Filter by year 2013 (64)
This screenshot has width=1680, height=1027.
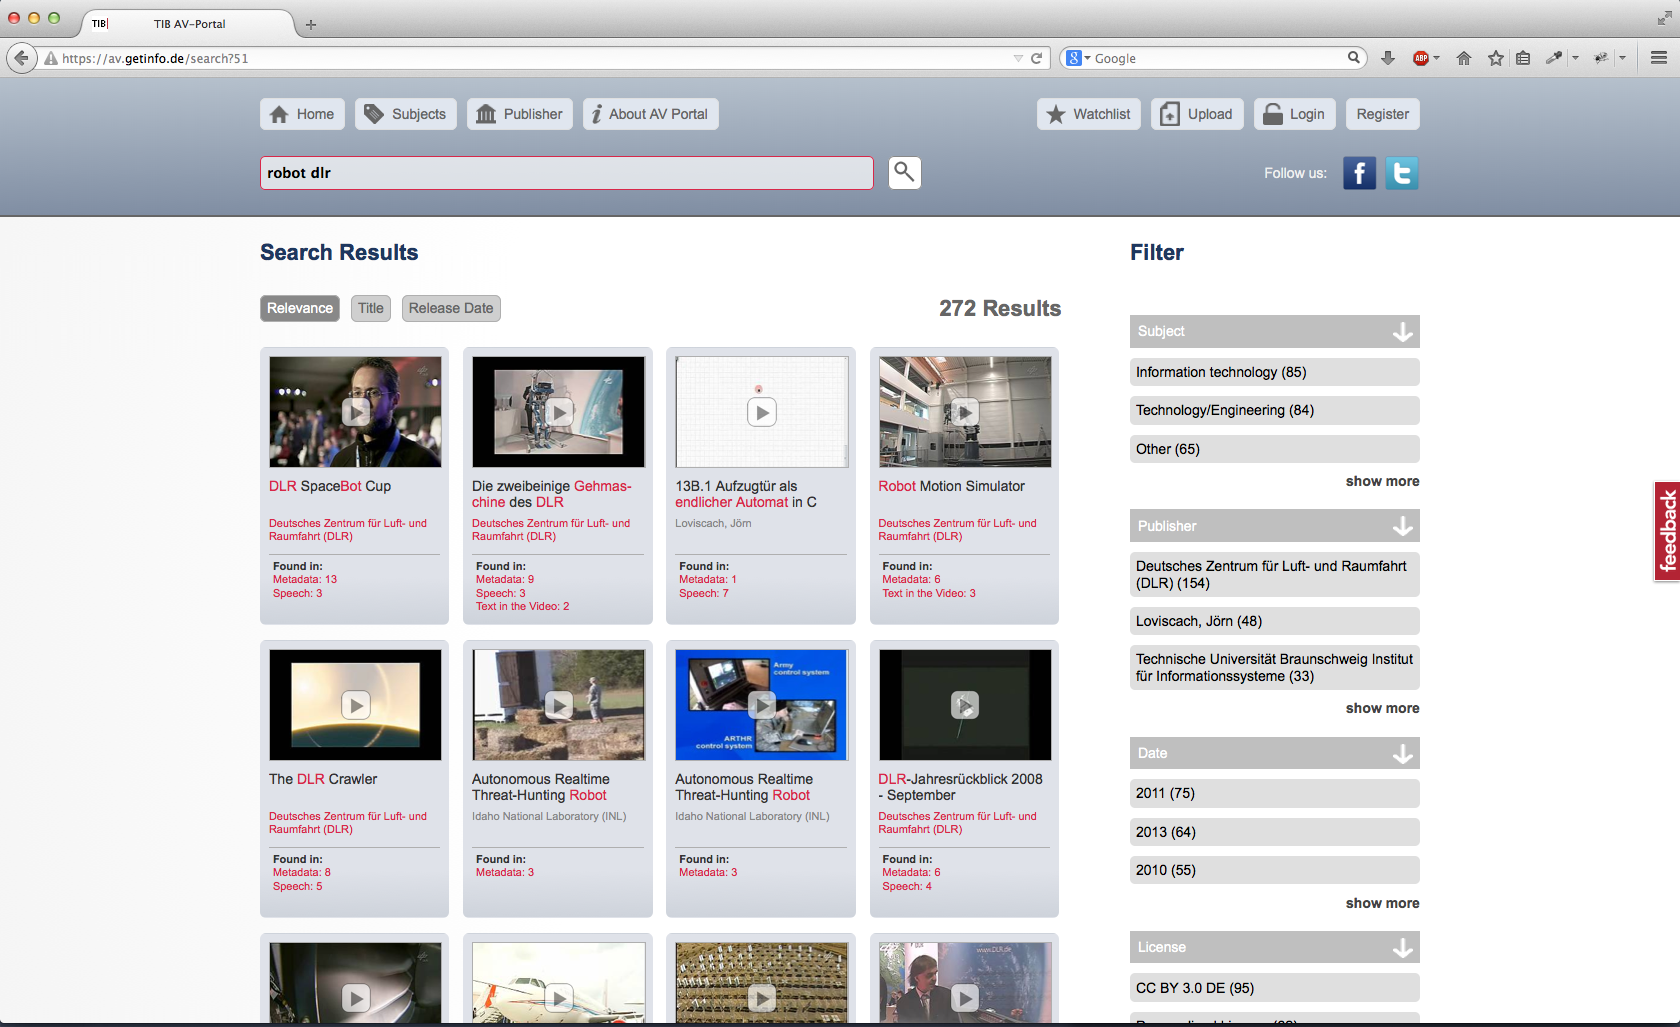[x=1274, y=832]
